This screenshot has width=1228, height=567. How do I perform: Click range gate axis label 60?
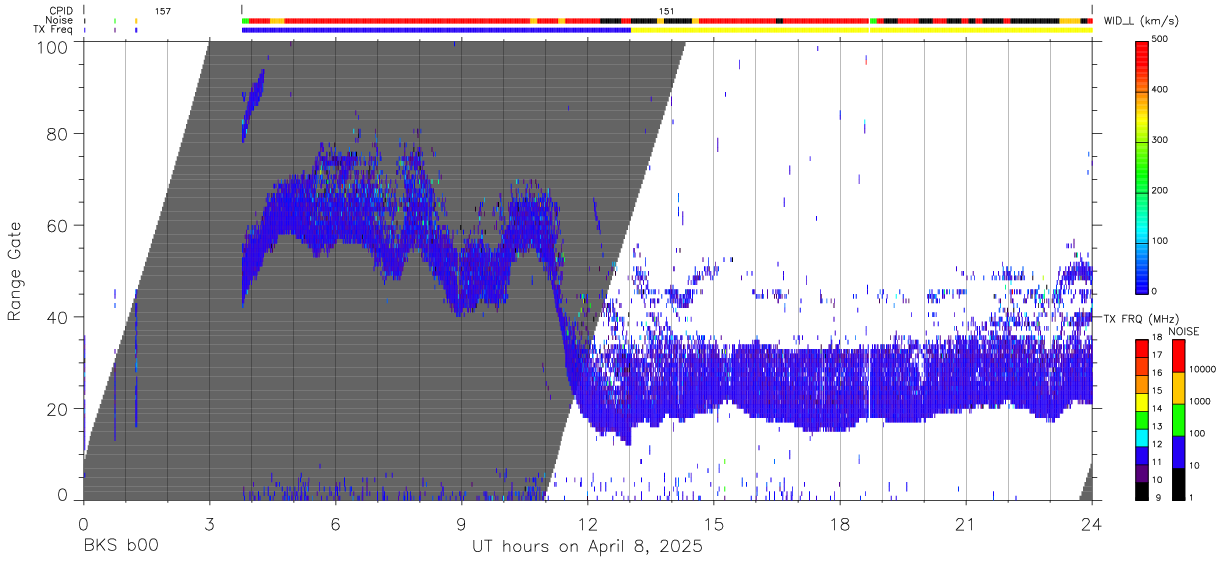[x=57, y=225]
